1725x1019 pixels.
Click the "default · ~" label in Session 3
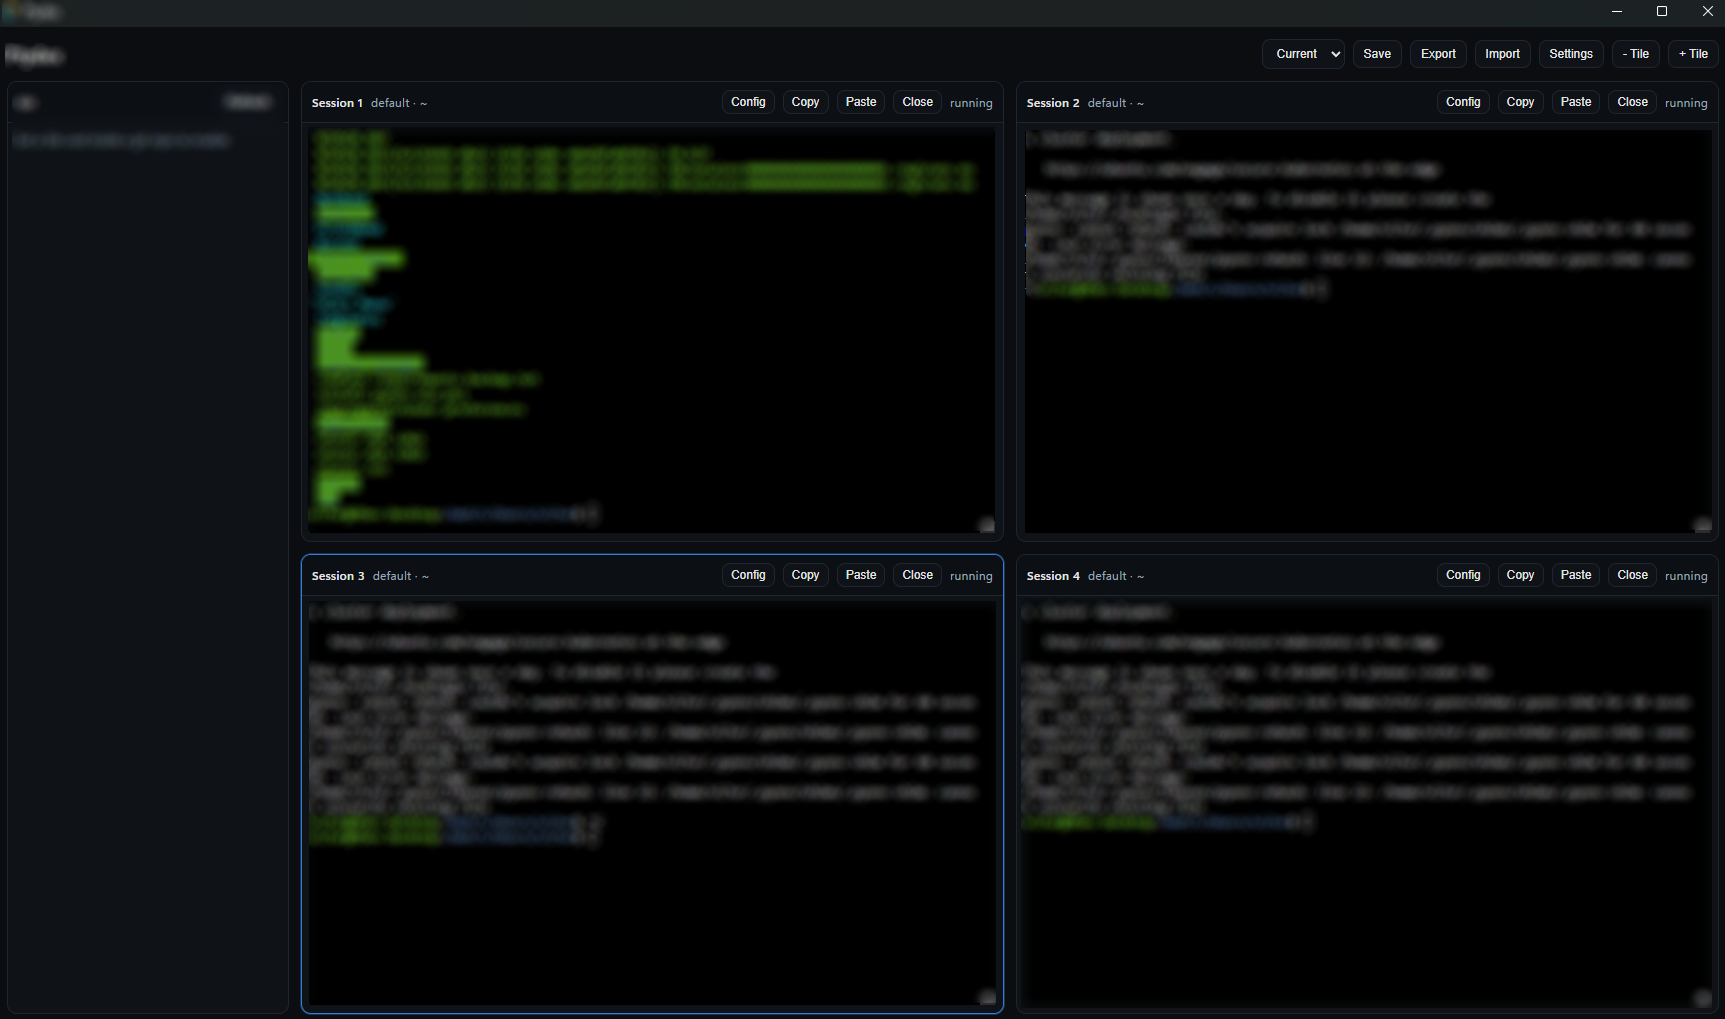pos(401,576)
